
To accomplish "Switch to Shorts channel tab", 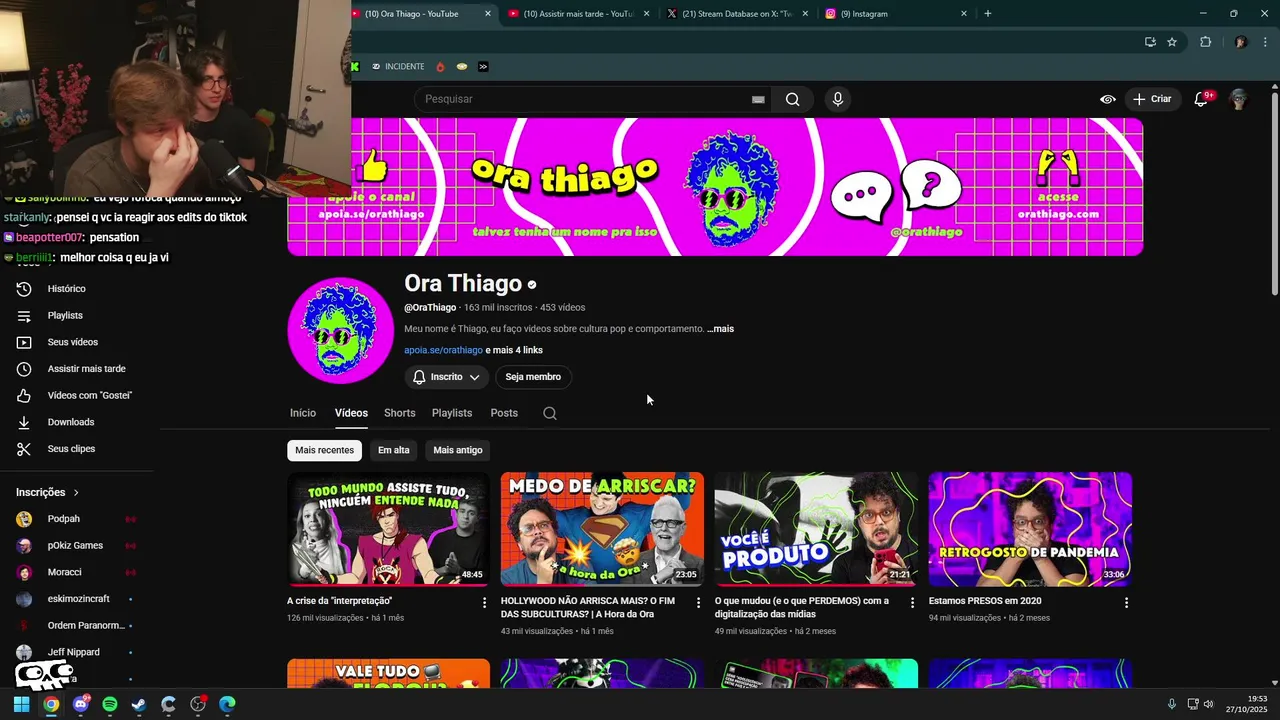I will coord(400,413).
